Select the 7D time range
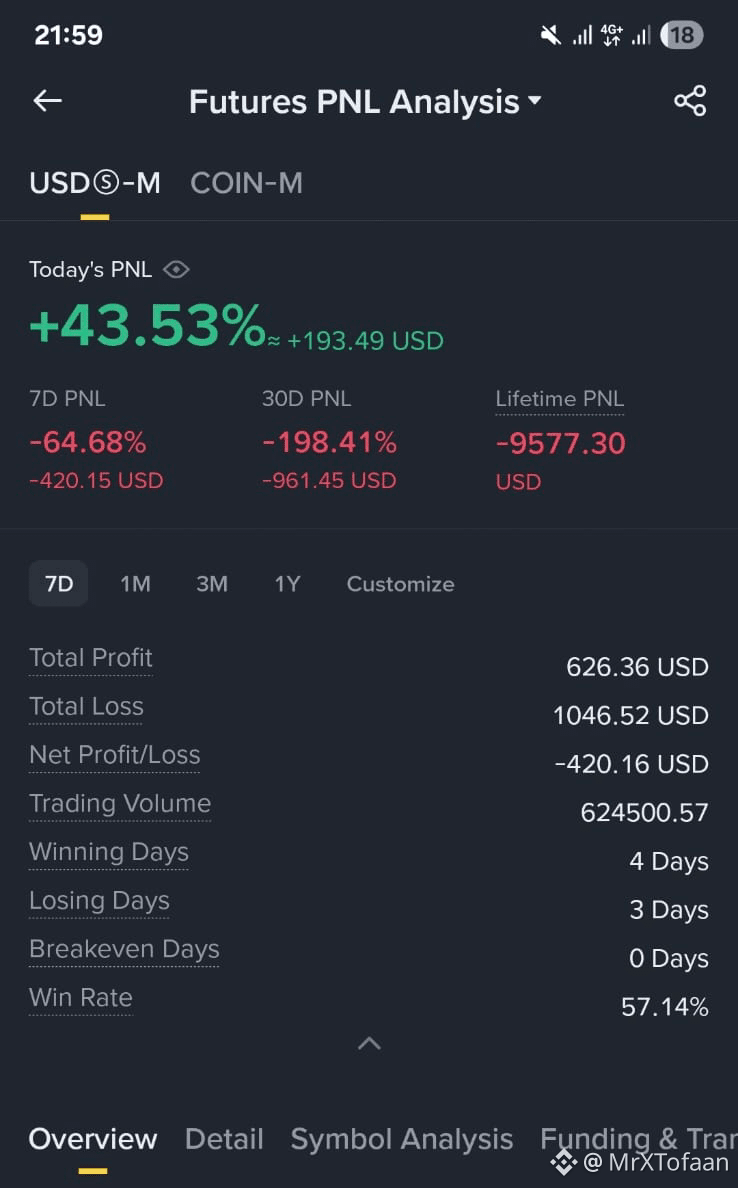This screenshot has width=738, height=1188. pyautogui.click(x=59, y=583)
